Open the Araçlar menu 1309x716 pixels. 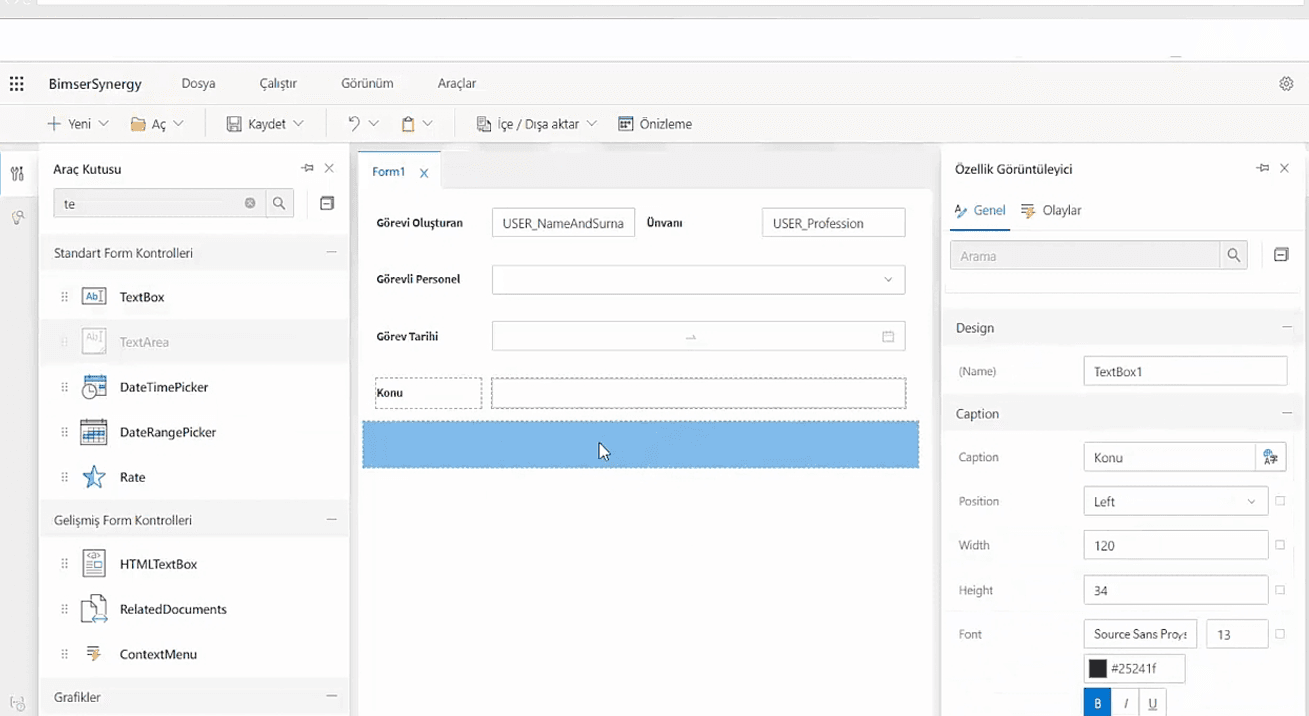click(x=457, y=84)
